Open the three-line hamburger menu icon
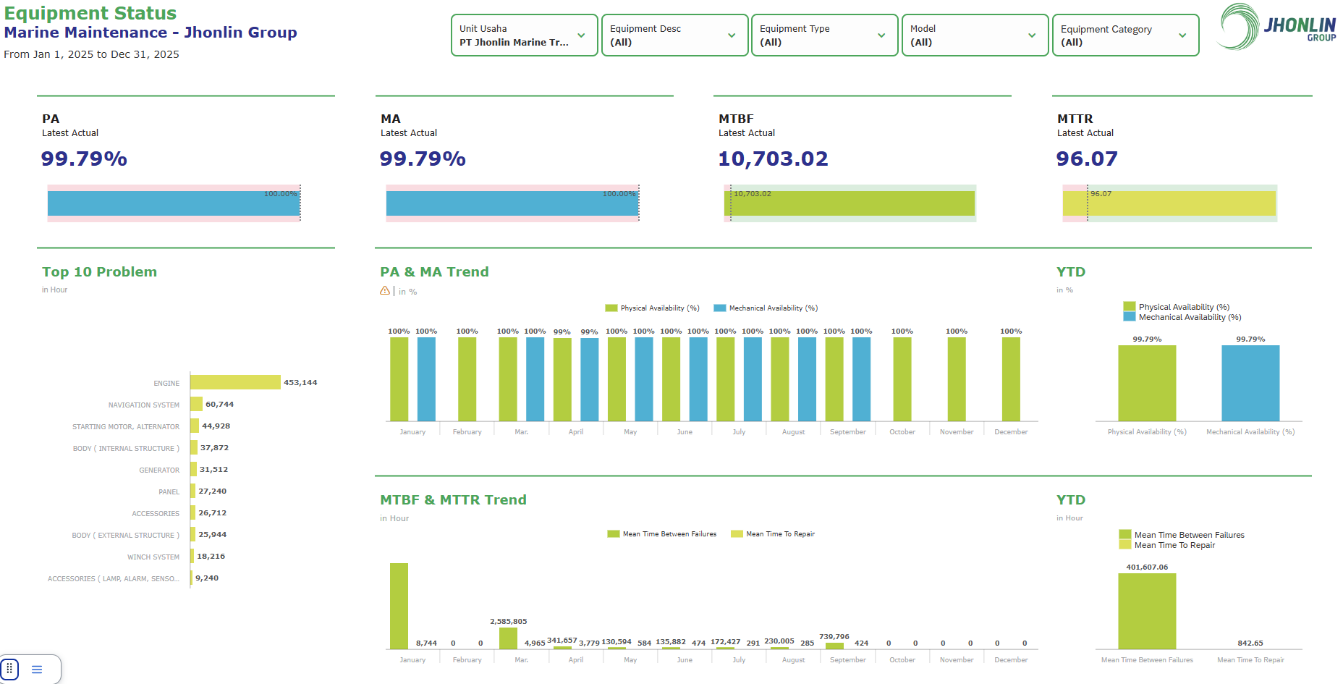 click(x=37, y=669)
